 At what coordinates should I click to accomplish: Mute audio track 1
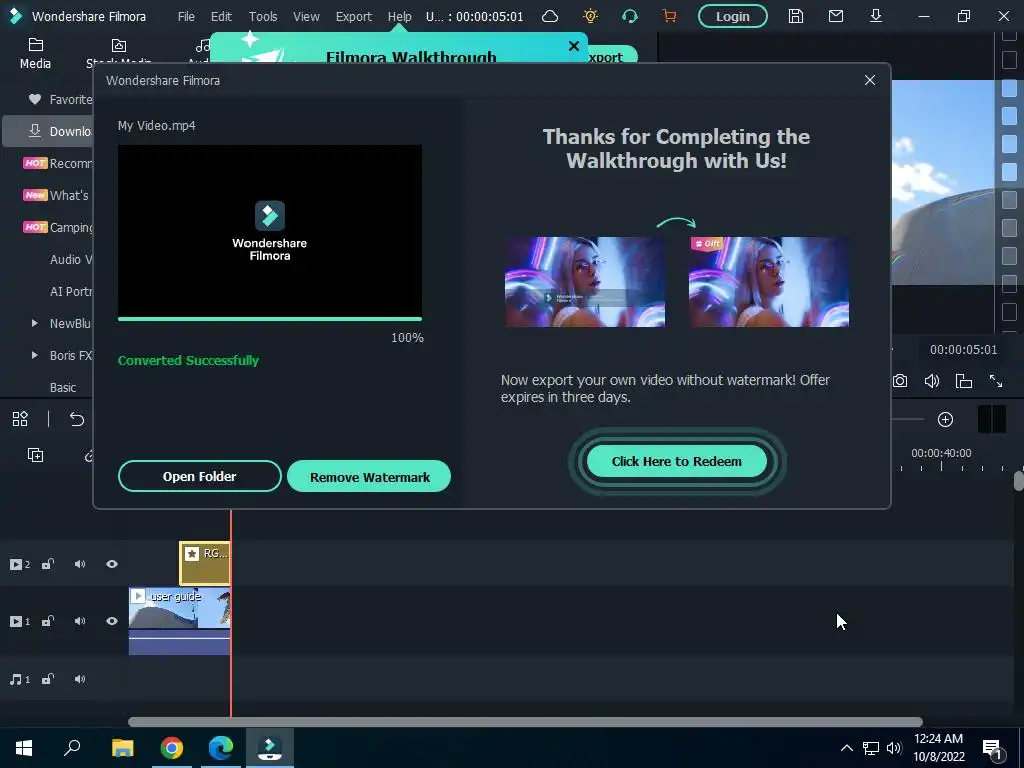(80, 679)
